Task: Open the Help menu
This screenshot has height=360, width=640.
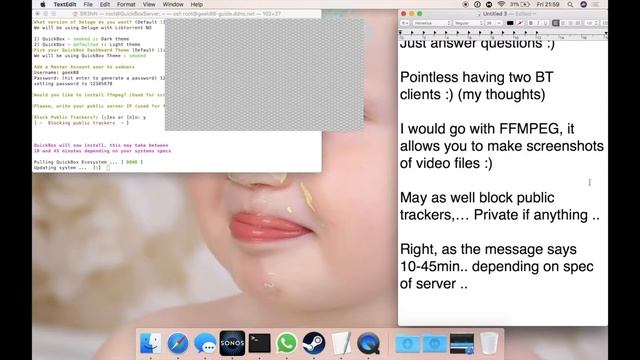Action: [197, 4]
